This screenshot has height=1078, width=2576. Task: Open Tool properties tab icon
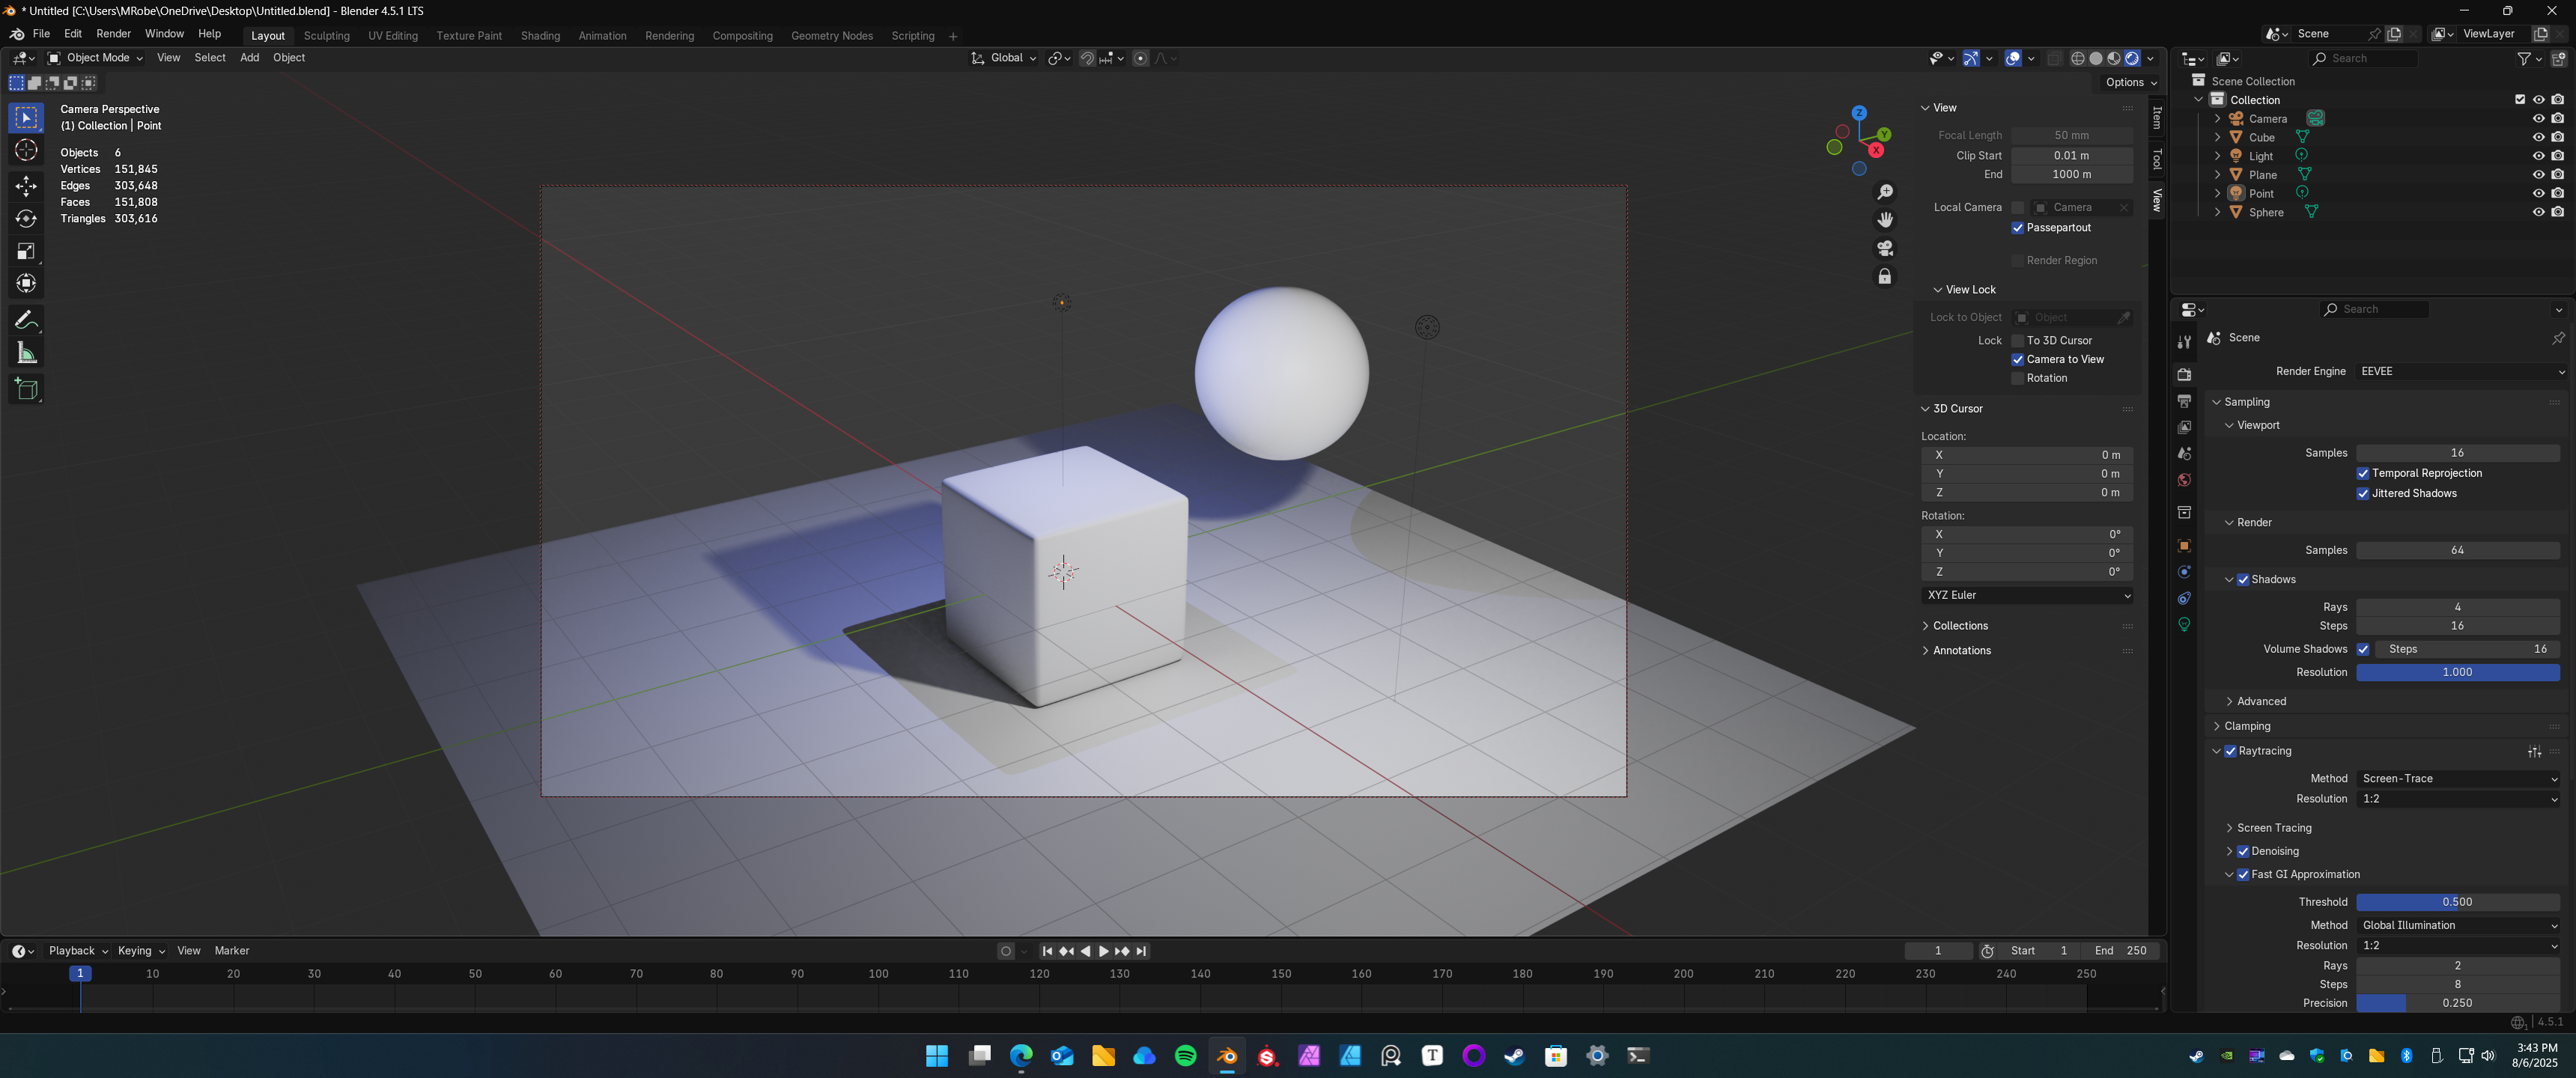click(x=2184, y=342)
